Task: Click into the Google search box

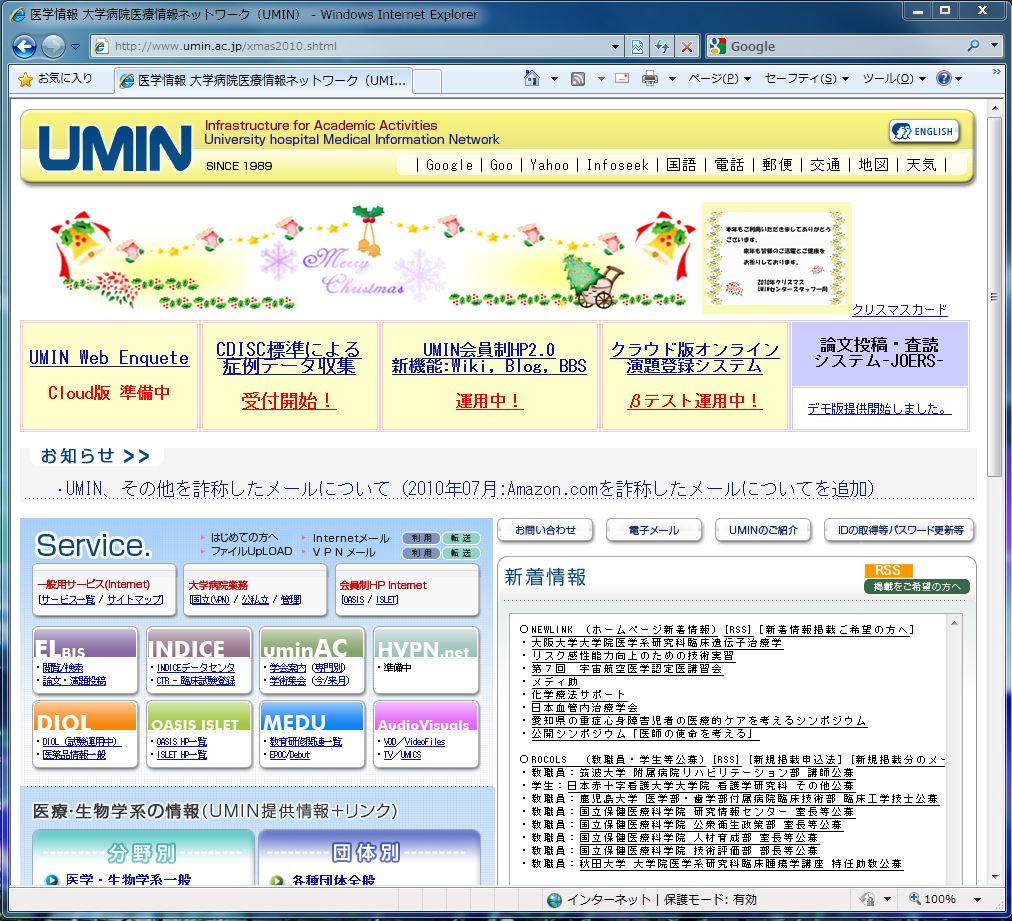Action: click(840, 46)
